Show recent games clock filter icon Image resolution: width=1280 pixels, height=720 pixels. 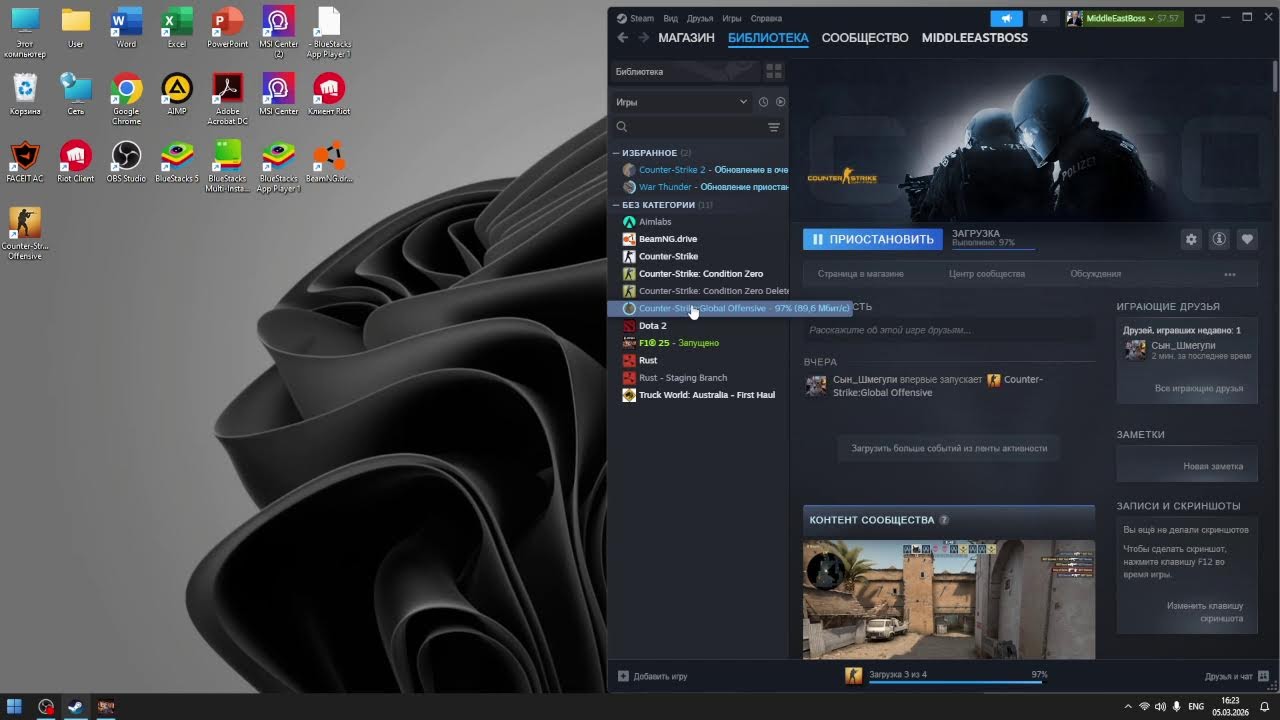point(763,102)
